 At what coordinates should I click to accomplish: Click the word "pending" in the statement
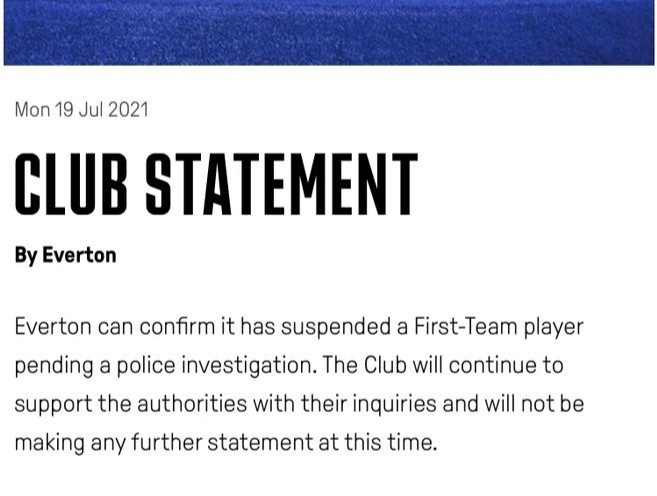pyautogui.click(x=53, y=366)
